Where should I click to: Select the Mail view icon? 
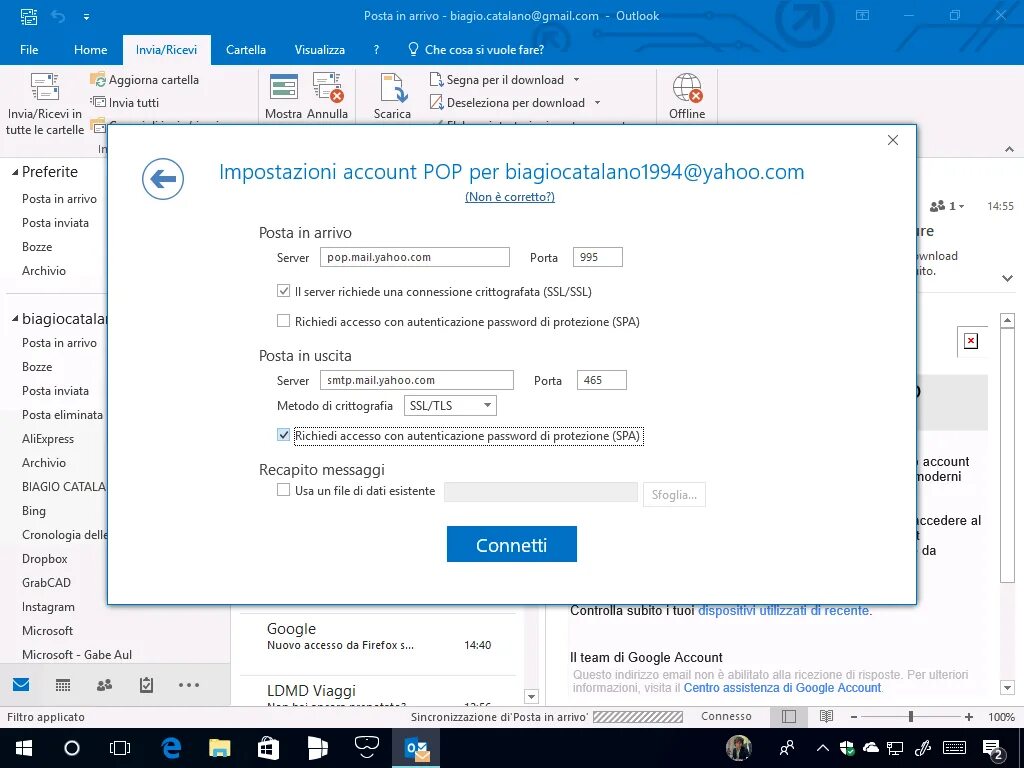point(22,685)
